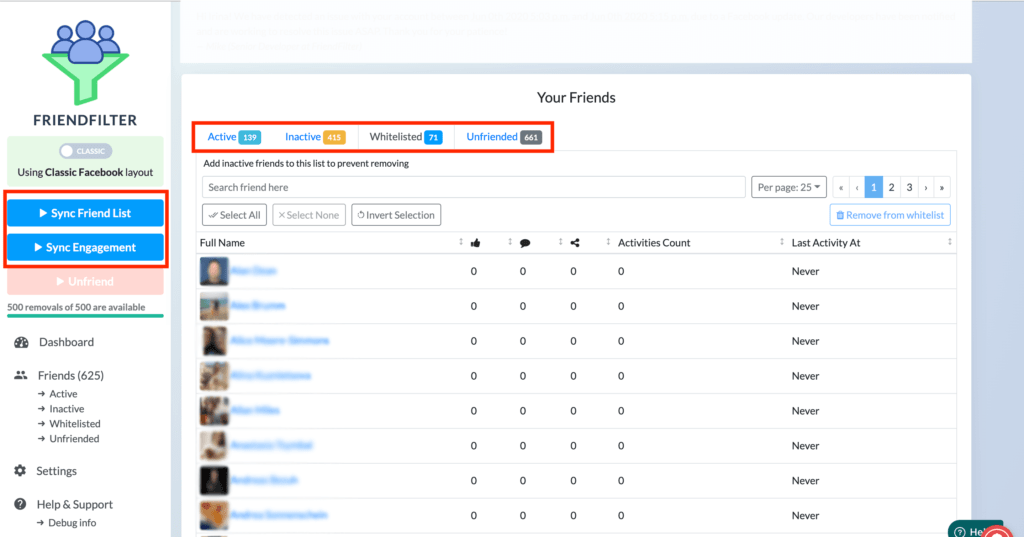Sort by the comments bubble column icon

pyautogui.click(x=523, y=243)
